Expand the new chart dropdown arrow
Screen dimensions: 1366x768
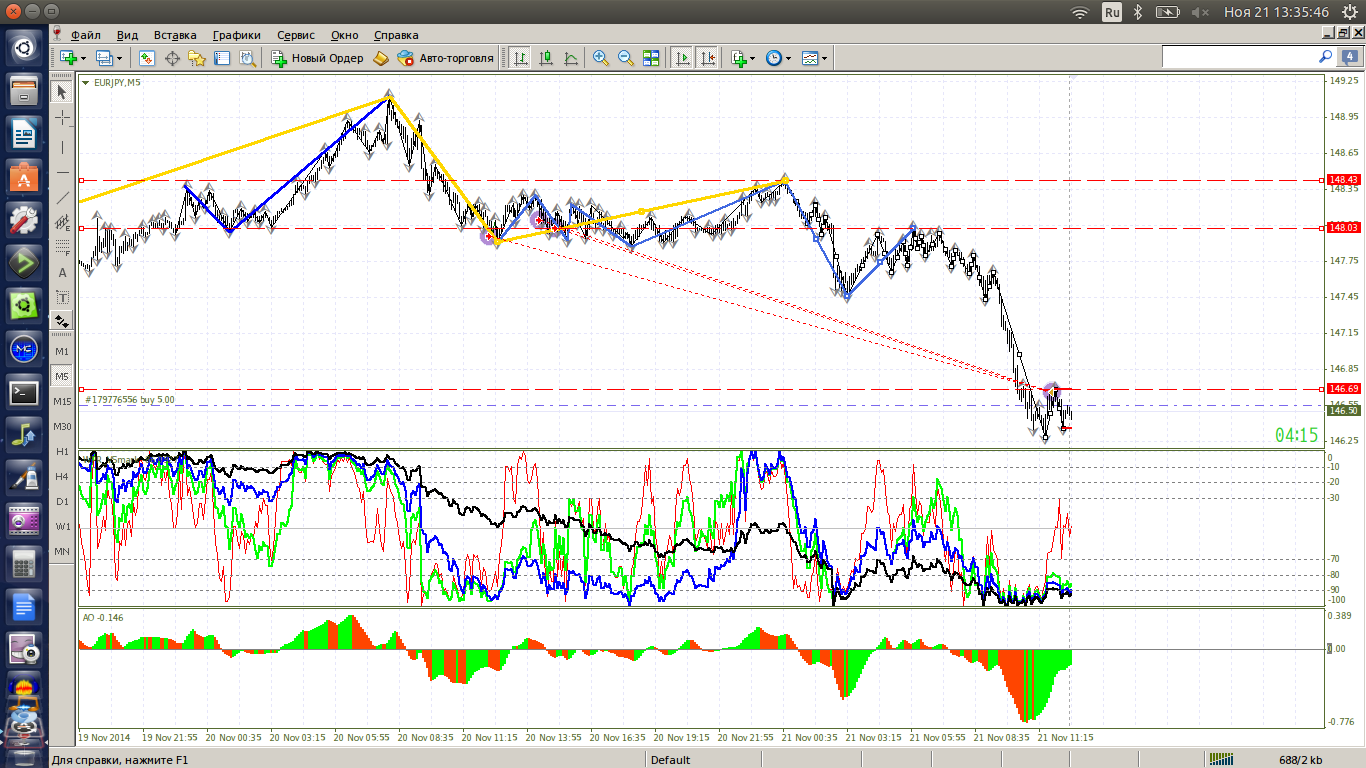[x=83, y=58]
